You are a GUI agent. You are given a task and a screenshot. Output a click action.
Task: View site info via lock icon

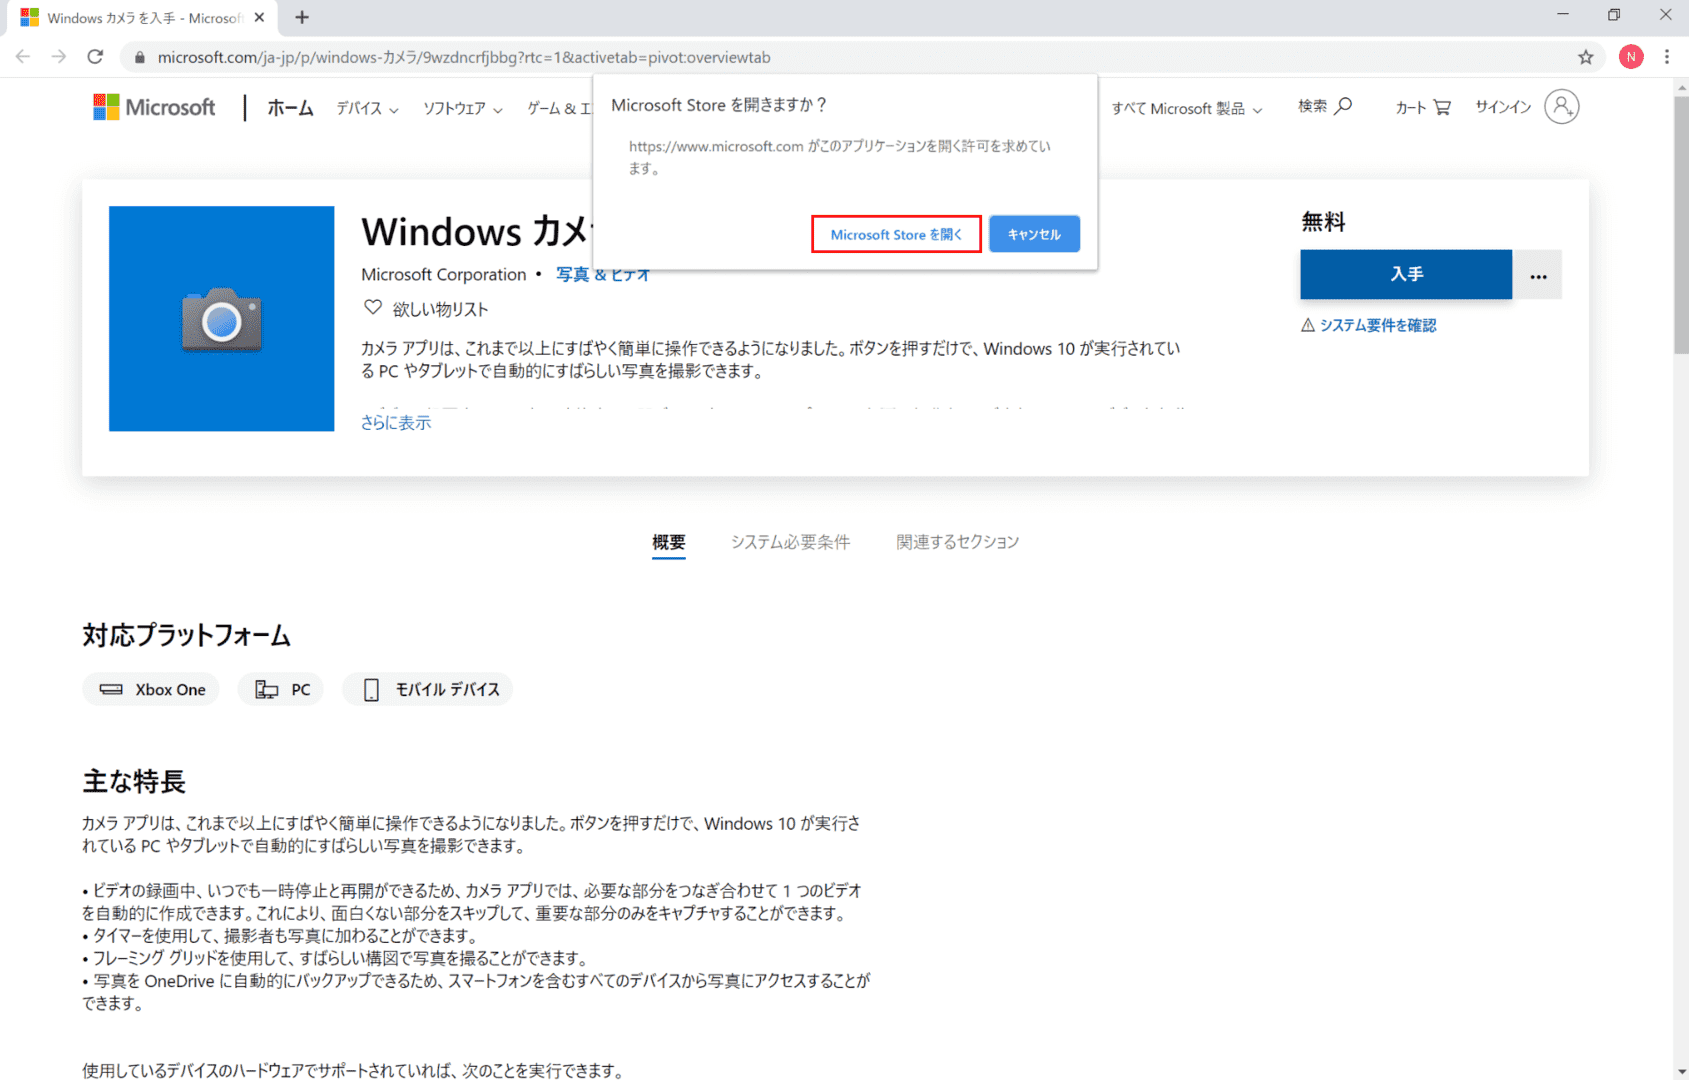coord(140,57)
